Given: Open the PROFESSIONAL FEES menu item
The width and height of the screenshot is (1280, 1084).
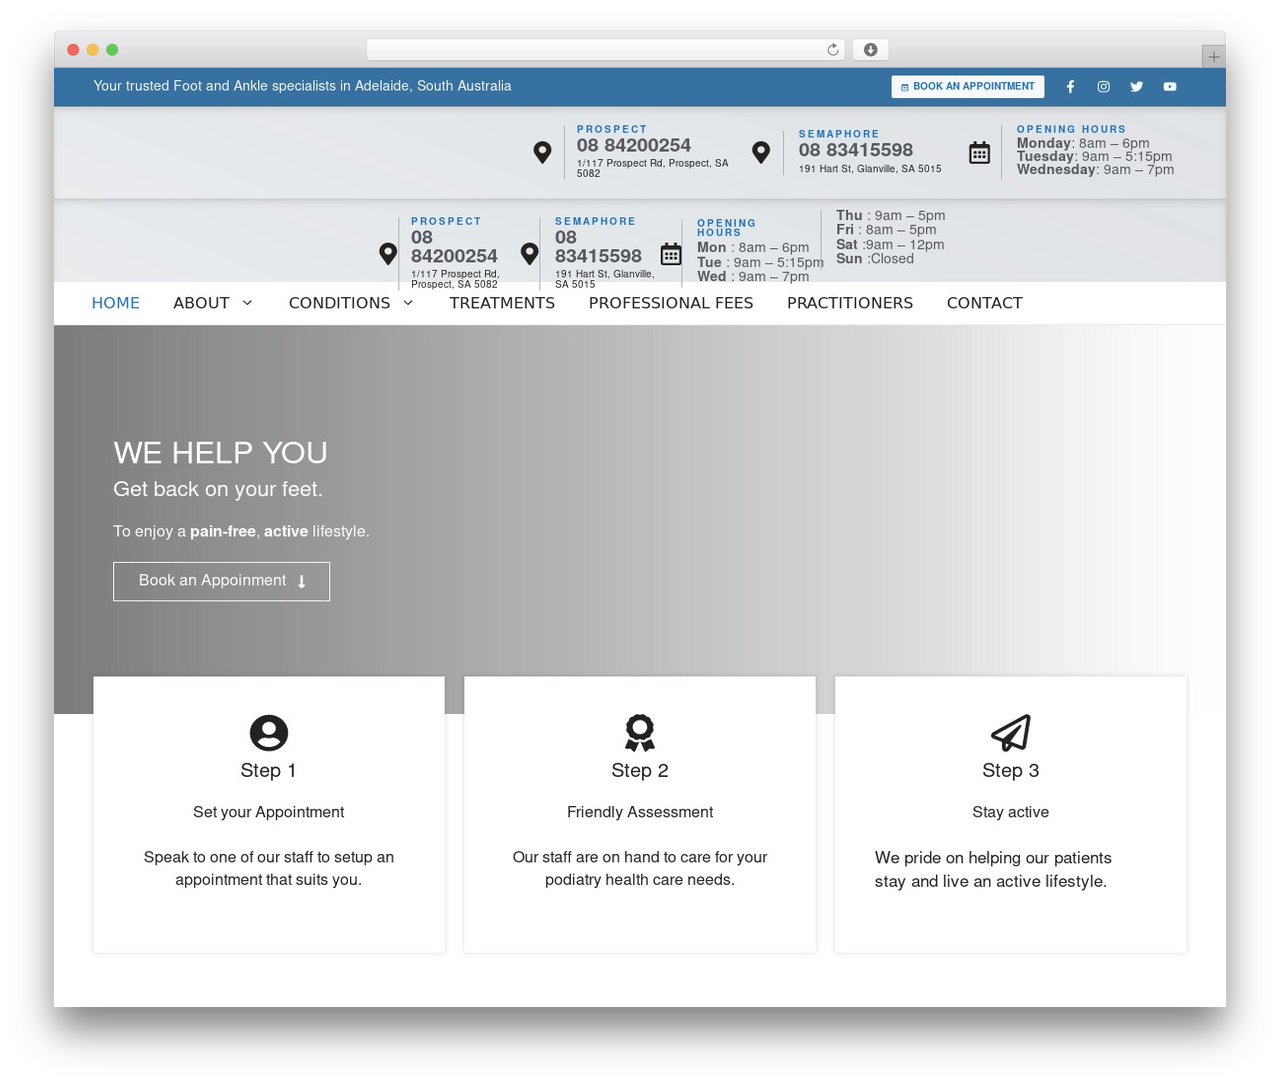Looking at the screenshot, I should [671, 303].
